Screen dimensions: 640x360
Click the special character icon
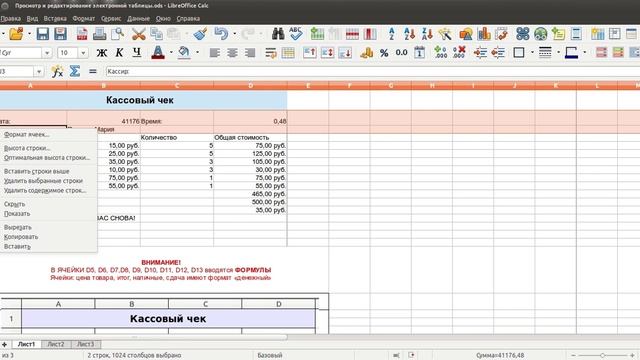point(522,33)
